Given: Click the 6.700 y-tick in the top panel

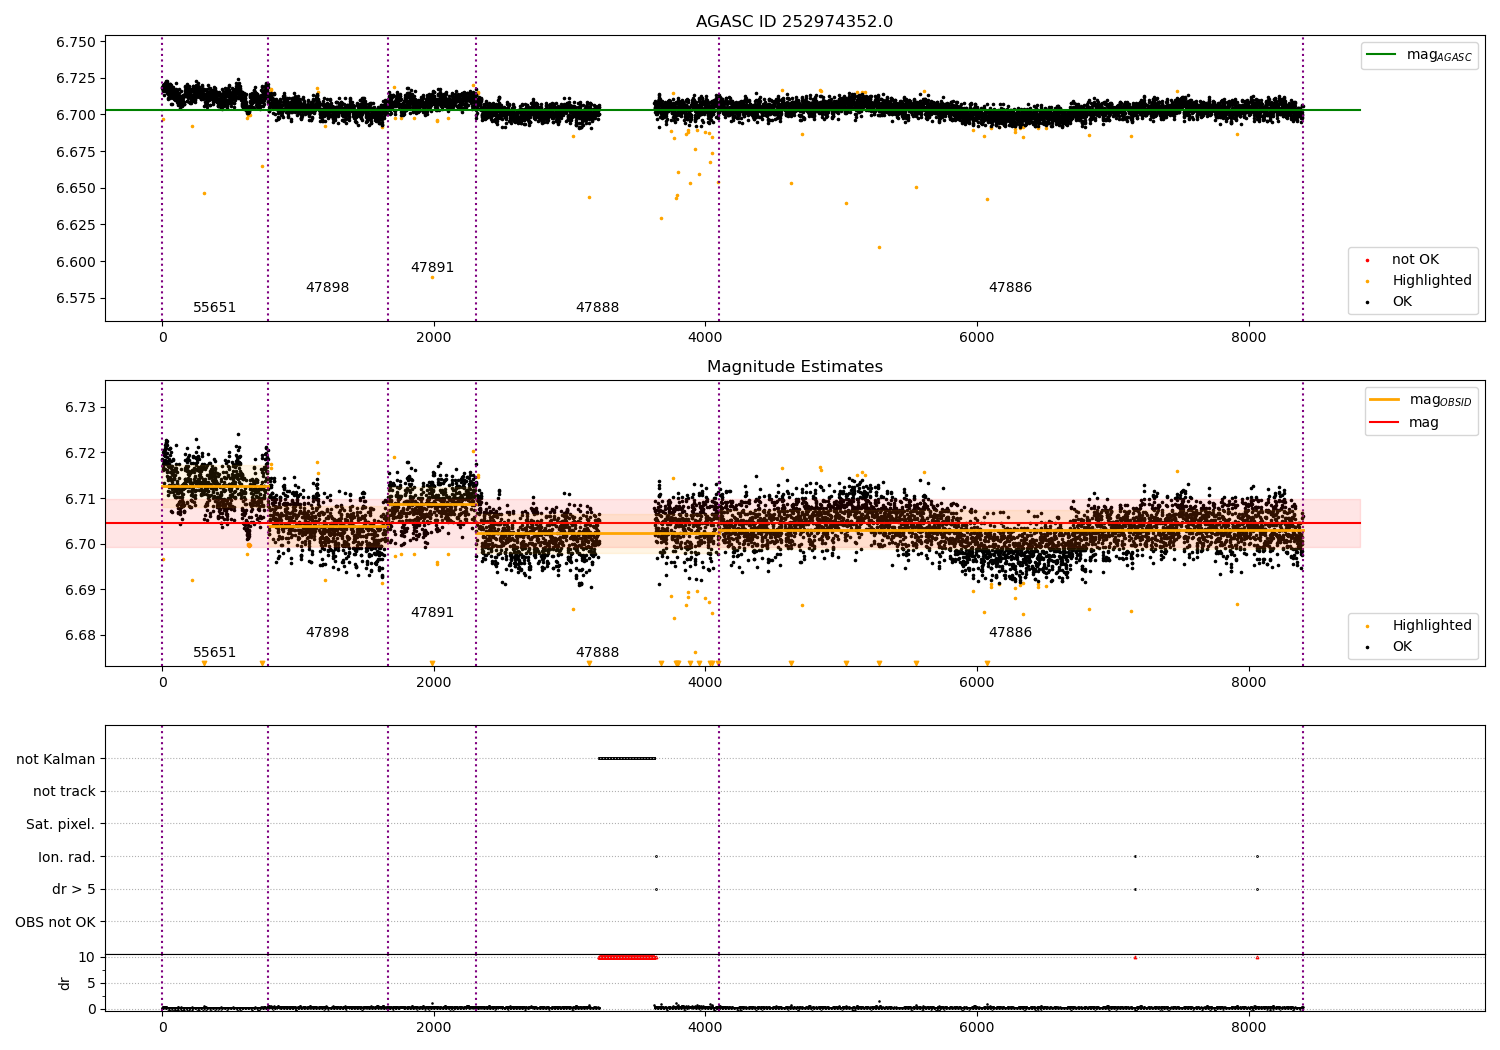Looking at the screenshot, I should [76, 115].
